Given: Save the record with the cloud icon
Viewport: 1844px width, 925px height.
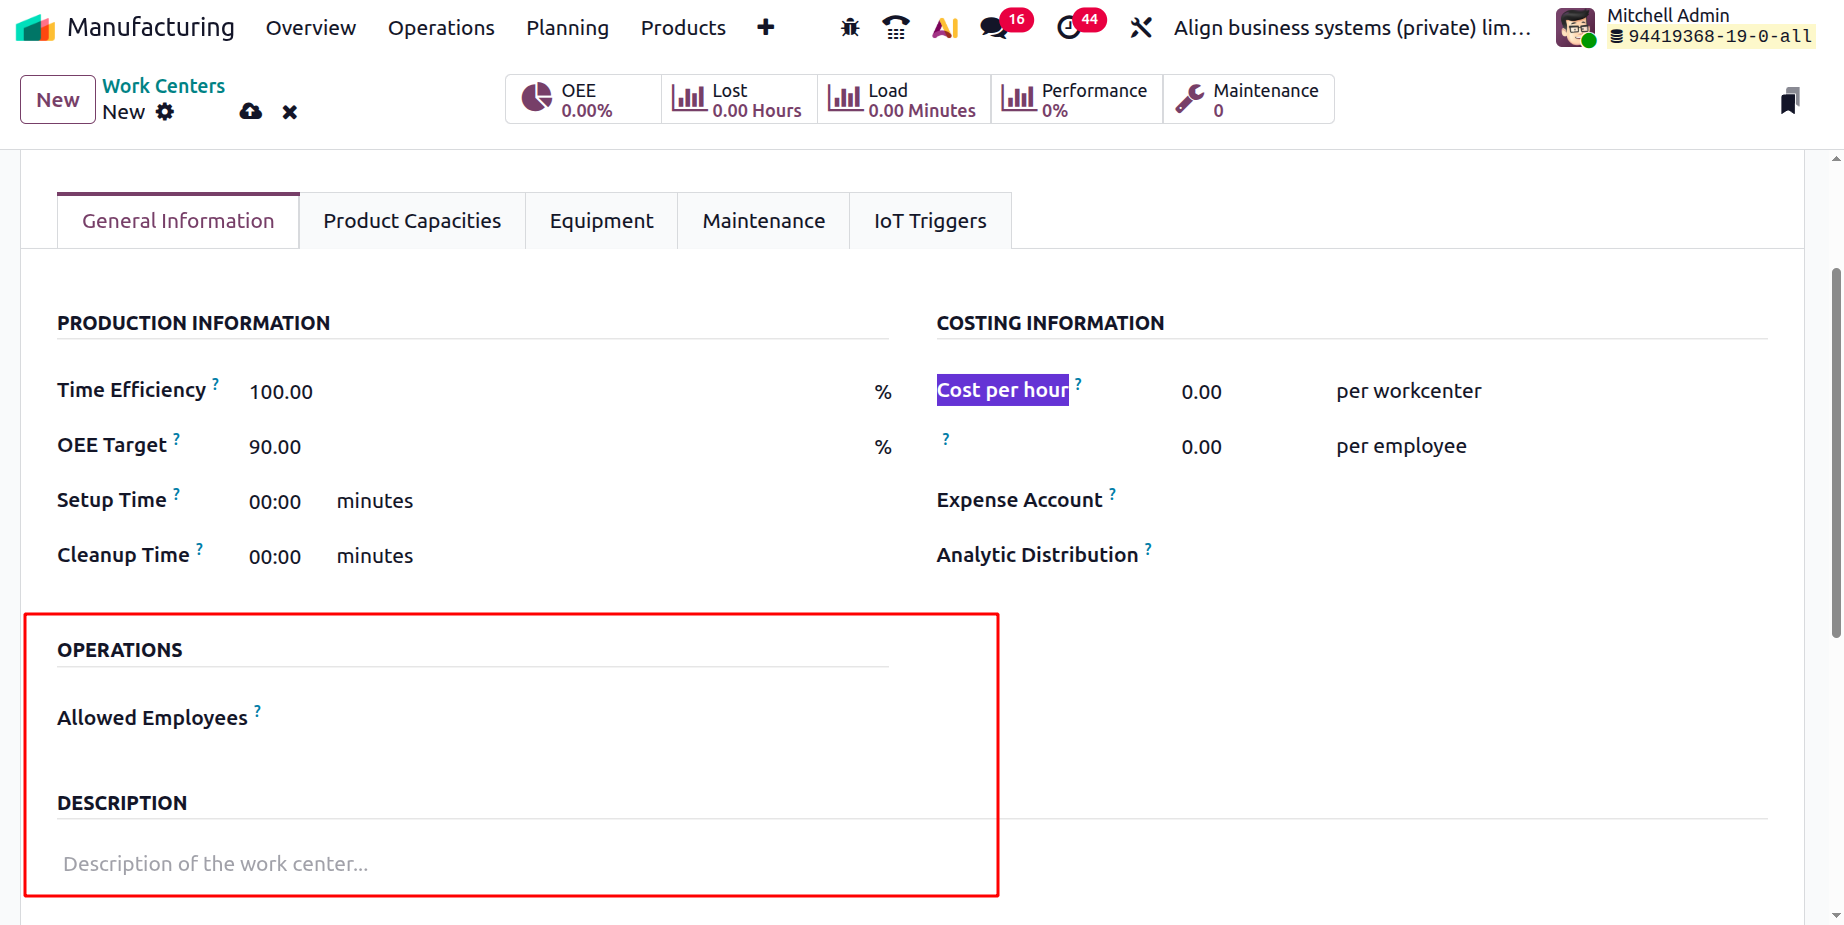Looking at the screenshot, I should (x=251, y=112).
